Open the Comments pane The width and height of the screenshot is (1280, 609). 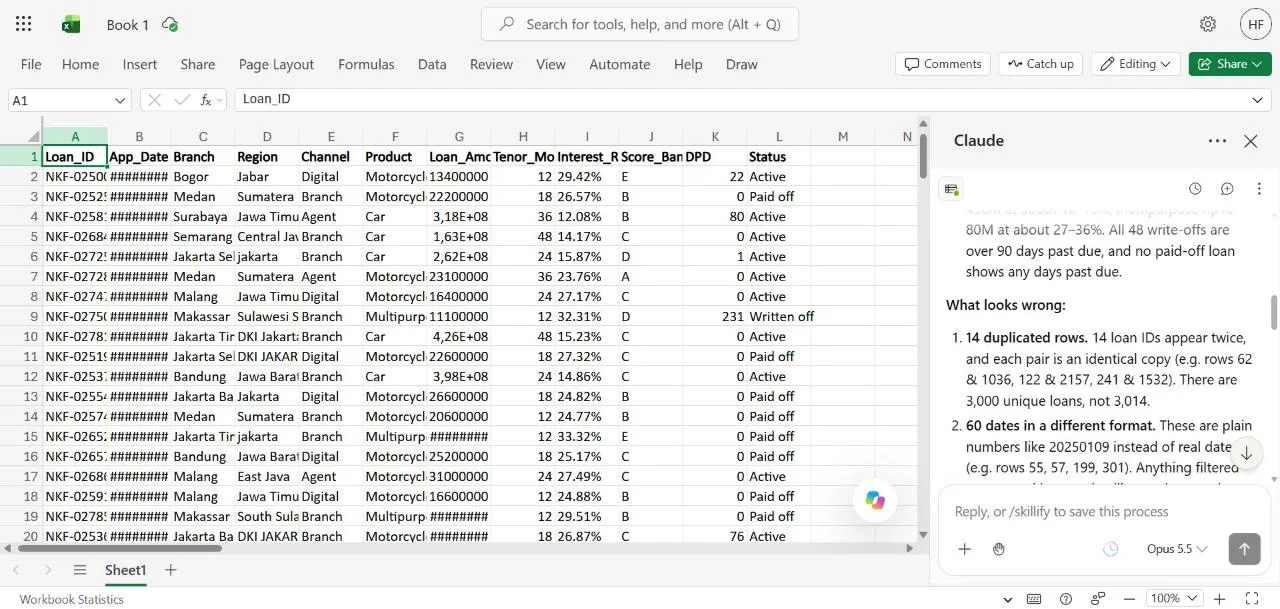(943, 64)
